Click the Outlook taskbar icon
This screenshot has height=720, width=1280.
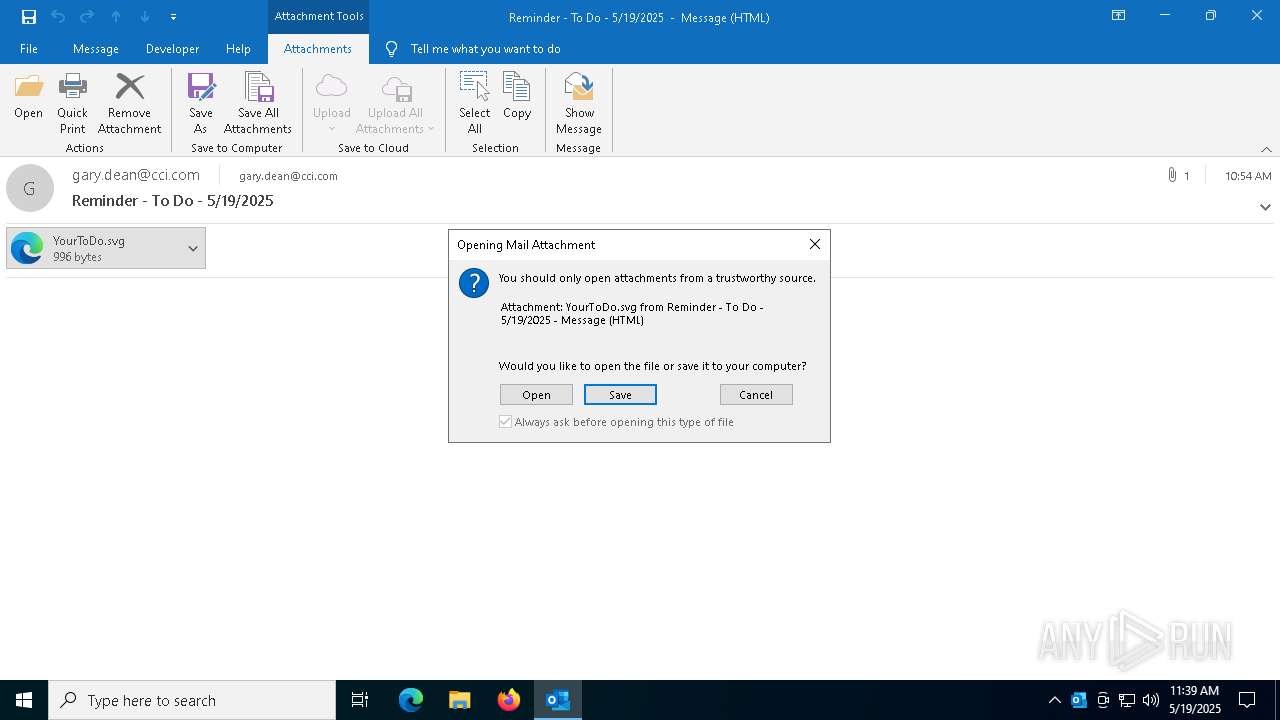pyautogui.click(x=558, y=700)
